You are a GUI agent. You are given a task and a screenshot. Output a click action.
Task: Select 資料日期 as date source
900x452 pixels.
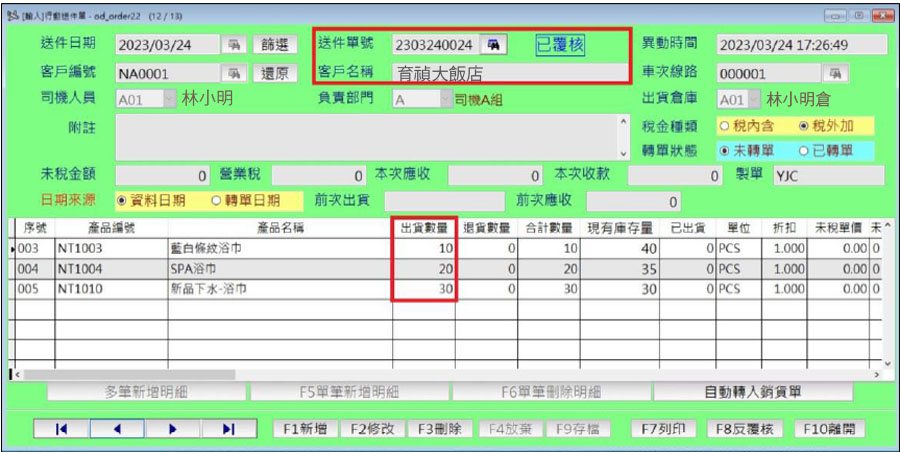pyautogui.click(x=151, y=200)
